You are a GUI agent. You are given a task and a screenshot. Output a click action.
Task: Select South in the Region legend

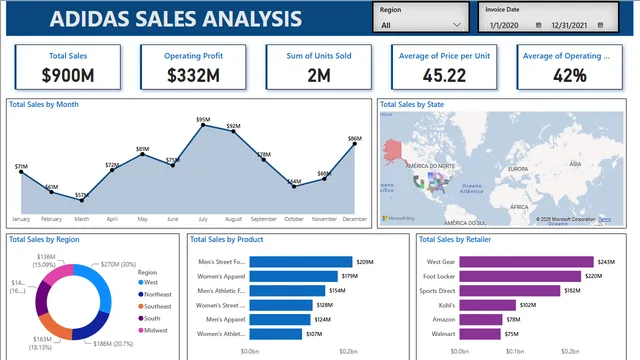click(x=149, y=318)
